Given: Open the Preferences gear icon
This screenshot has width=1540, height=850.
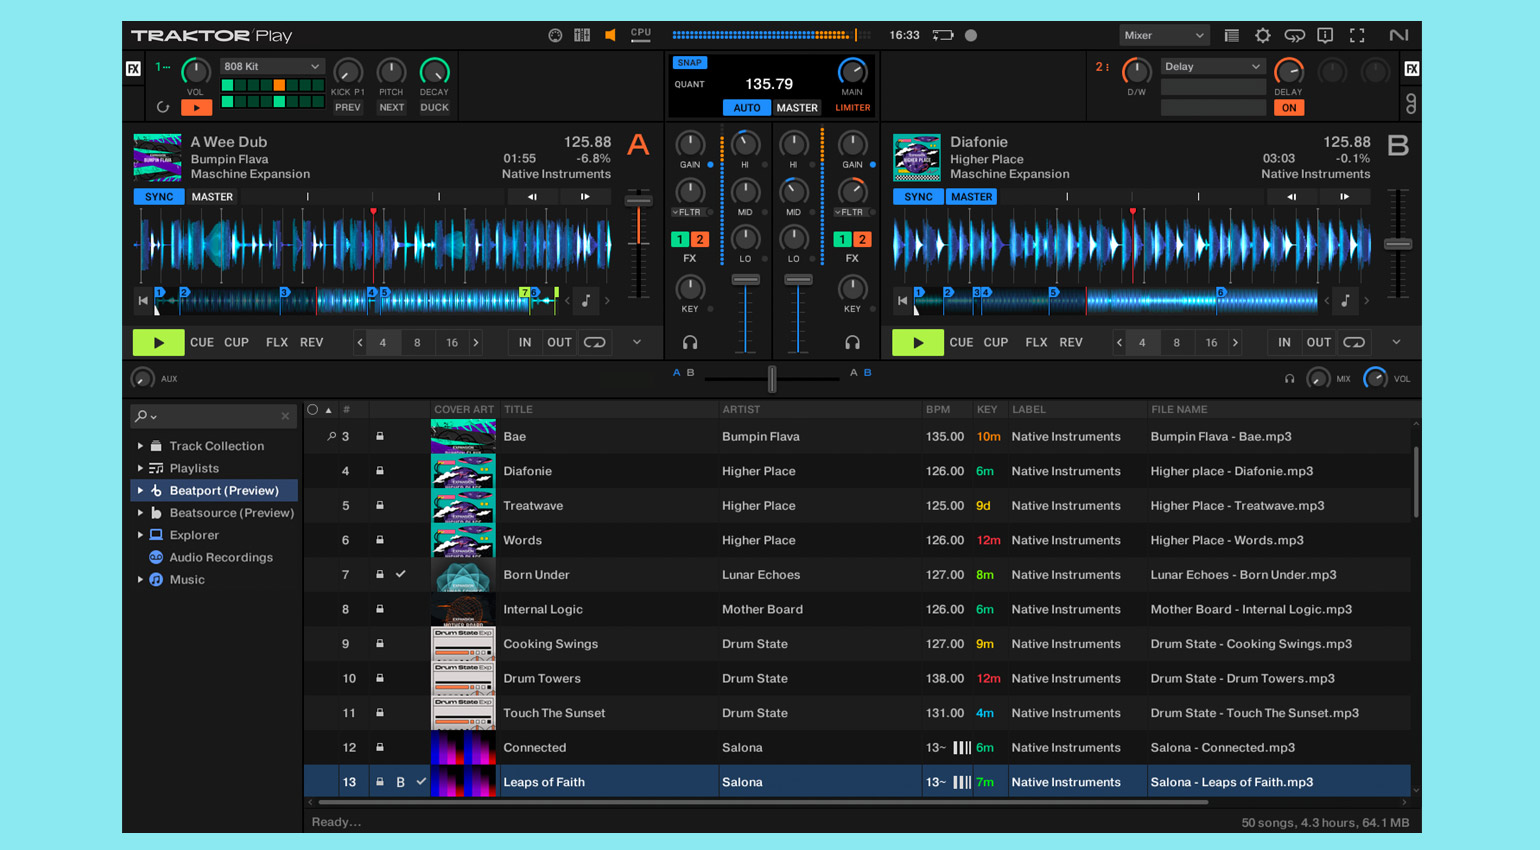Looking at the screenshot, I should pos(1263,36).
